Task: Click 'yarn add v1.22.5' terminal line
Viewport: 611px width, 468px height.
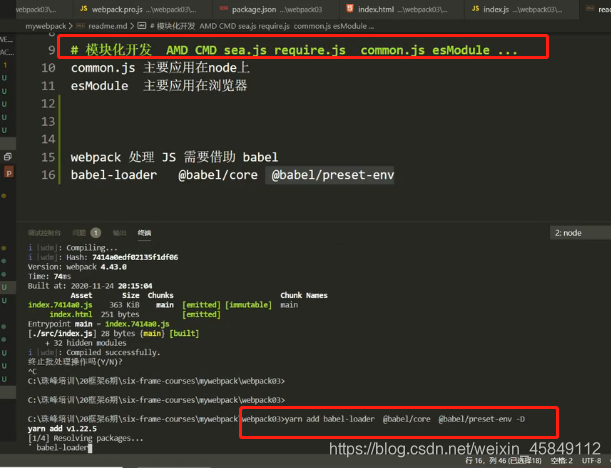Action: click(62, 429)
